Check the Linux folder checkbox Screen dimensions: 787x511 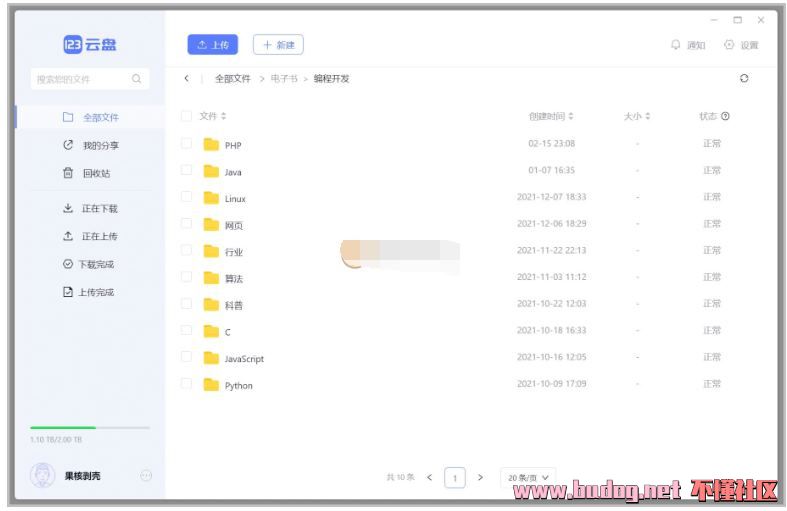(186, 197)
